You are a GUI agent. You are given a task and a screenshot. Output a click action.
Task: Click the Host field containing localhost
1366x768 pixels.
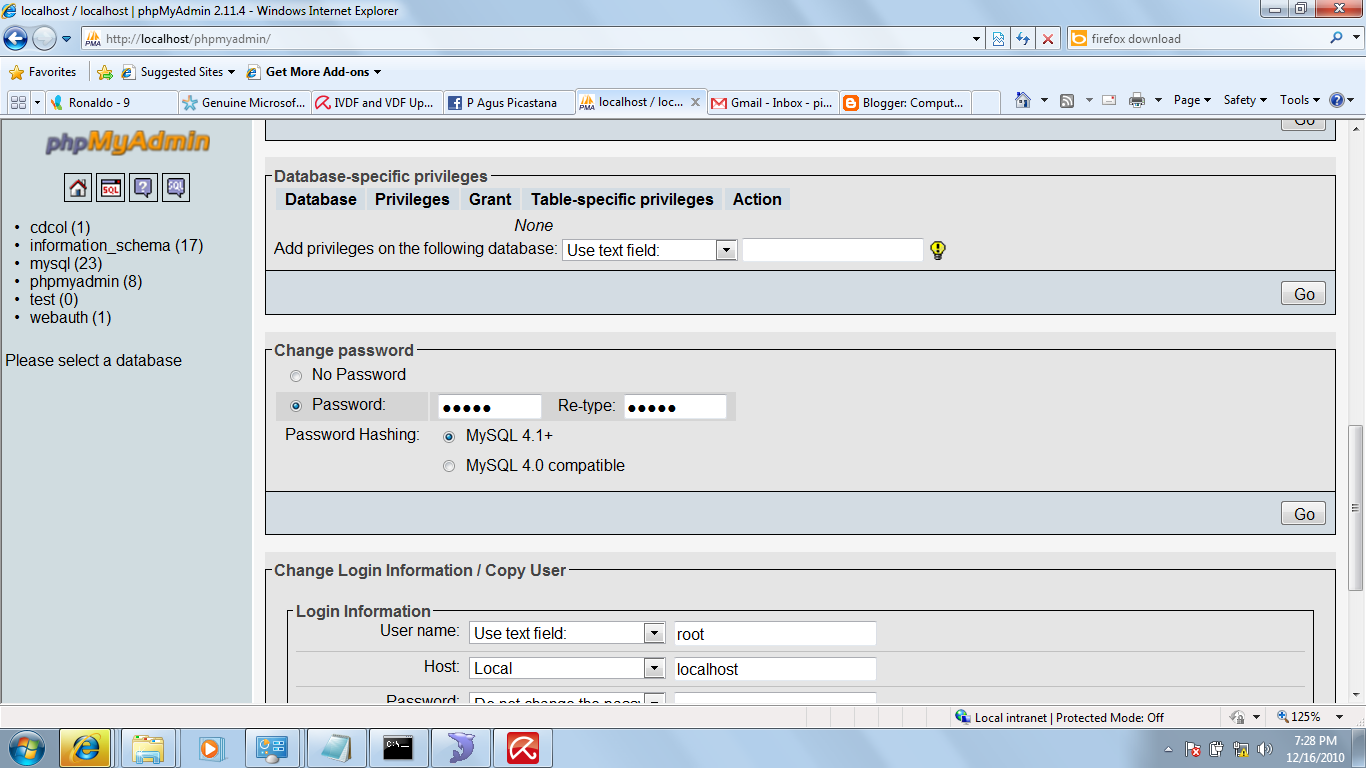(x=775, y=668)
